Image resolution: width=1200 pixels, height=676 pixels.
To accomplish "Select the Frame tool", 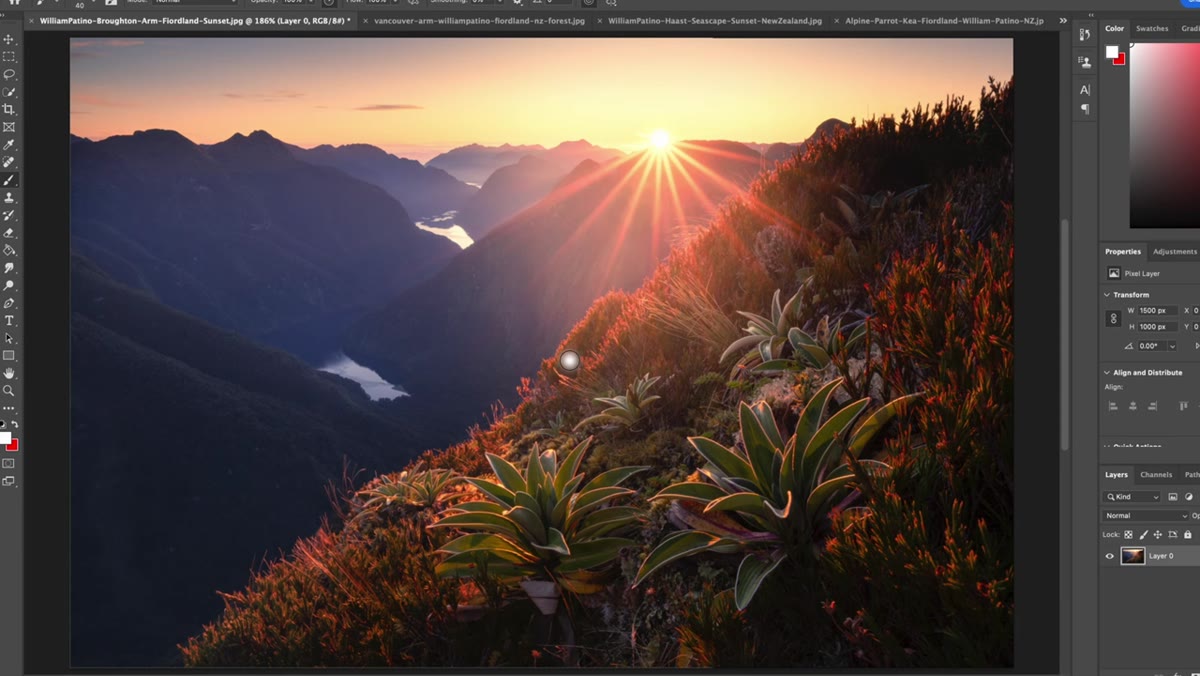I will pyautogui.click(x=9, y=127).
